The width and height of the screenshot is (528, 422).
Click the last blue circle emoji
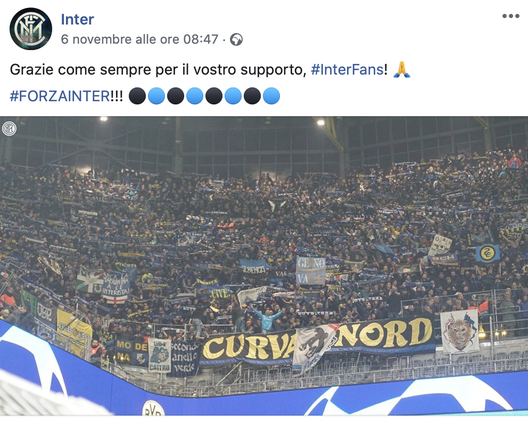click(271, 96)
